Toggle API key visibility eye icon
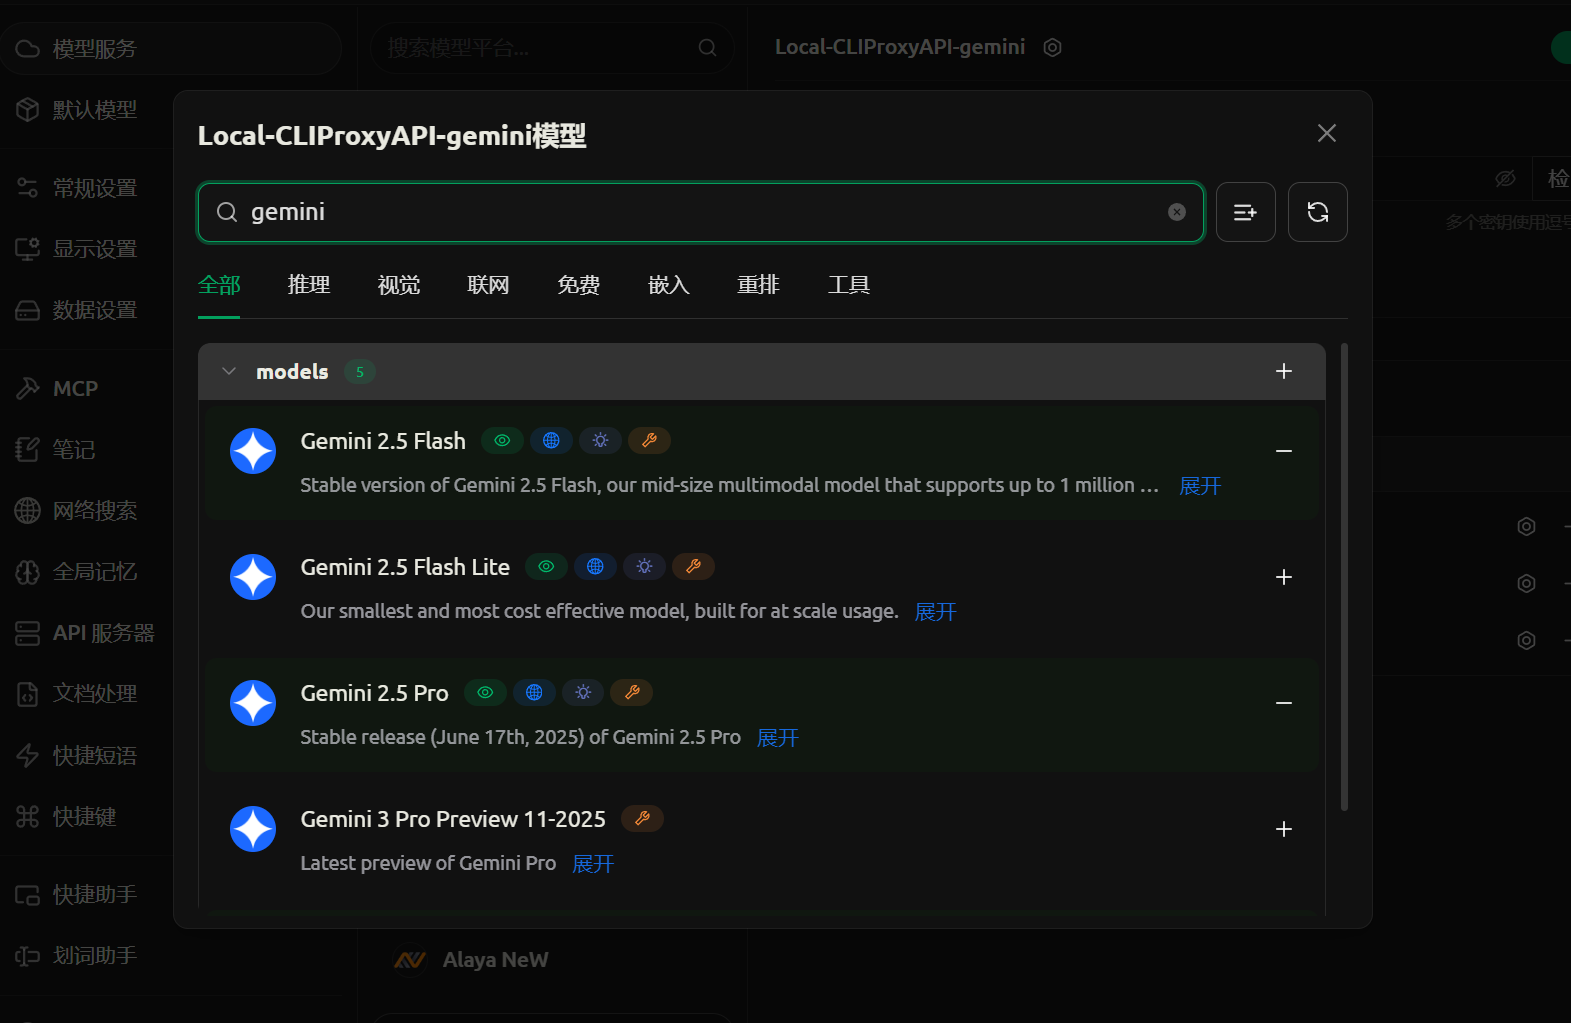 [1505, 178]
